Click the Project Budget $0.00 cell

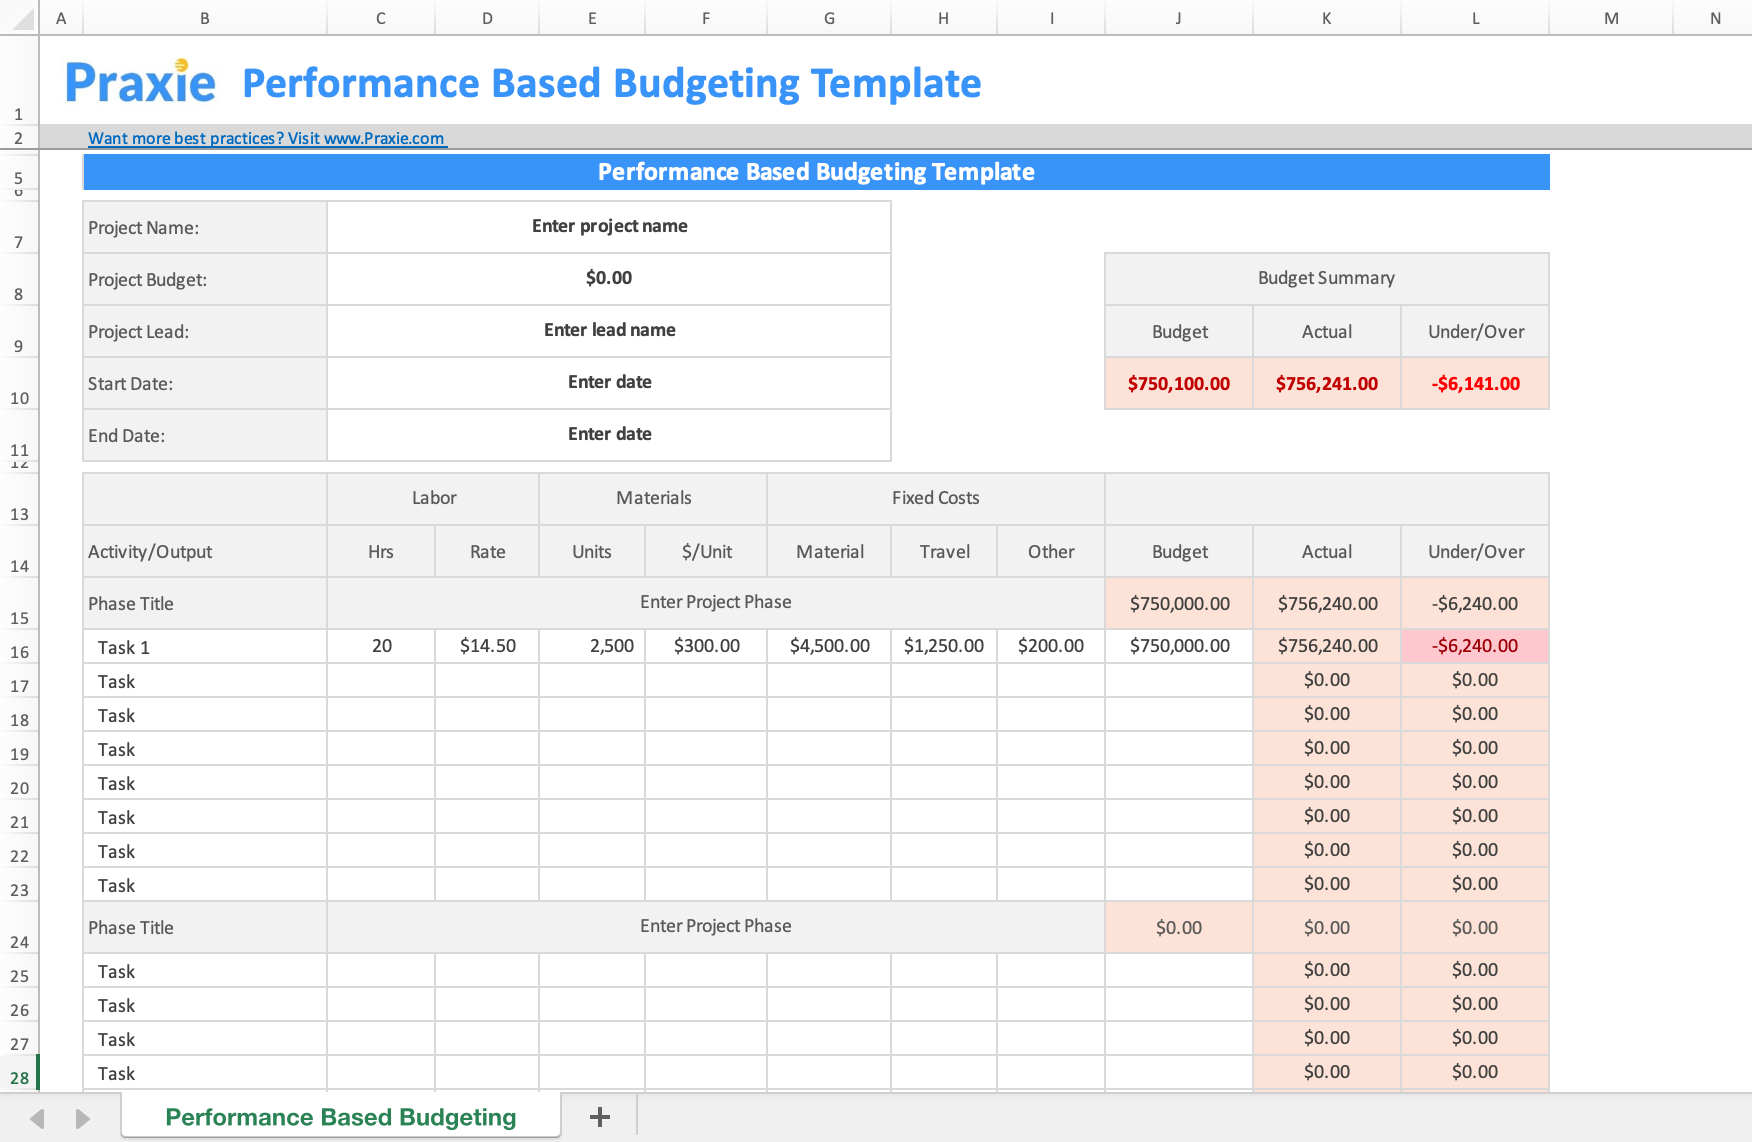coord(609,279)
